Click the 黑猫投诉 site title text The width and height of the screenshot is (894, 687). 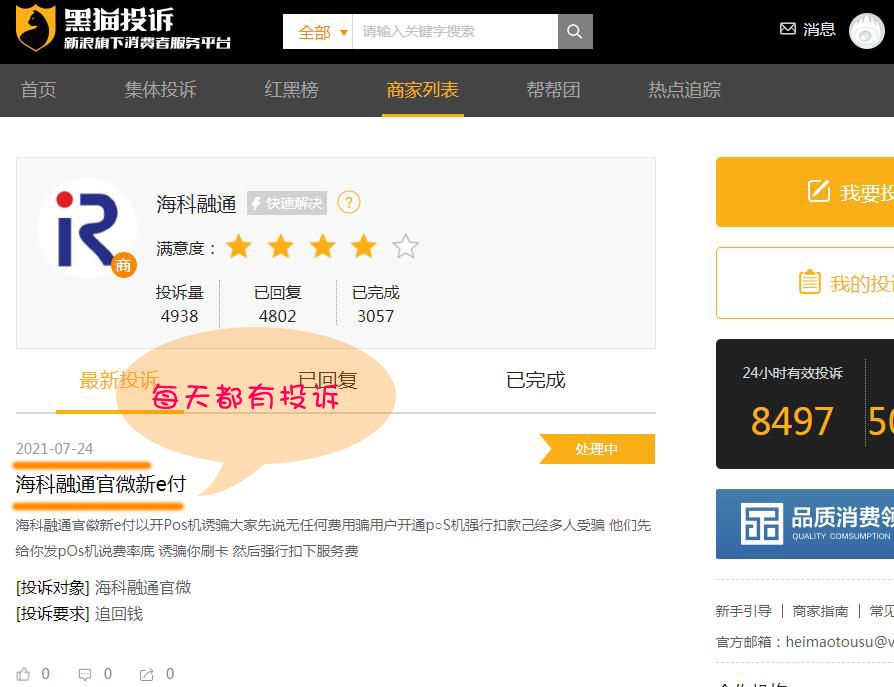(x=119, y=20)
